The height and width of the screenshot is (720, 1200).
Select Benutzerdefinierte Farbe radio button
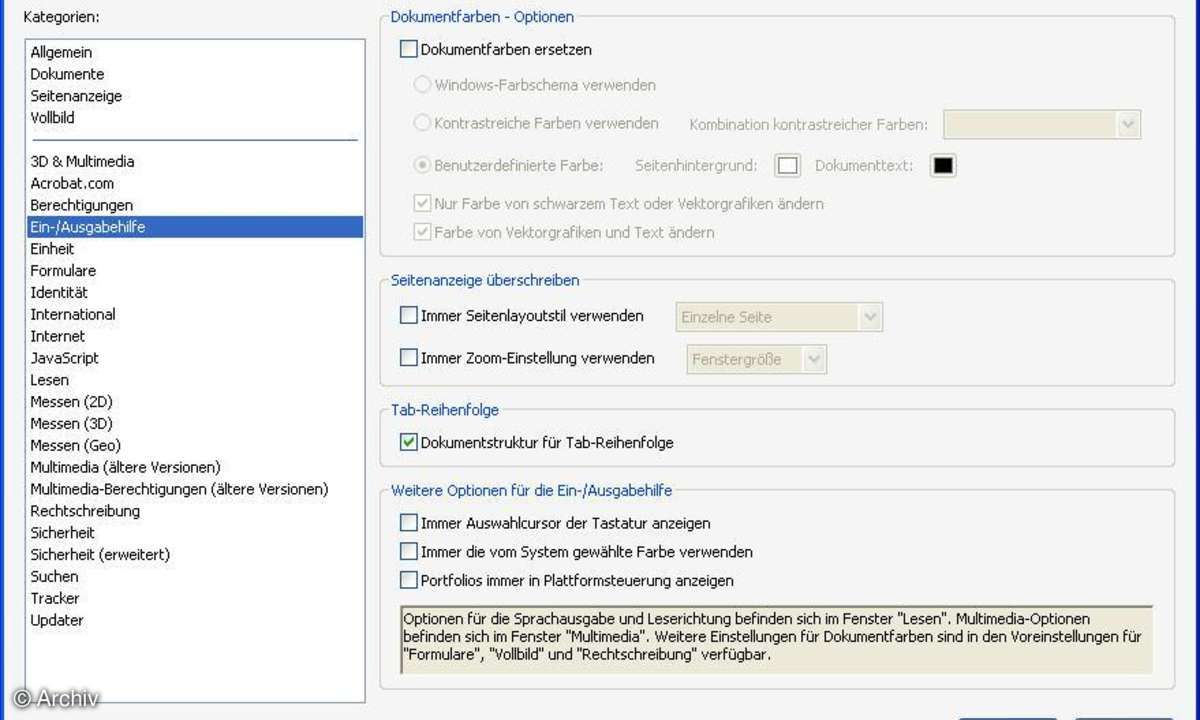click(423, 165)
